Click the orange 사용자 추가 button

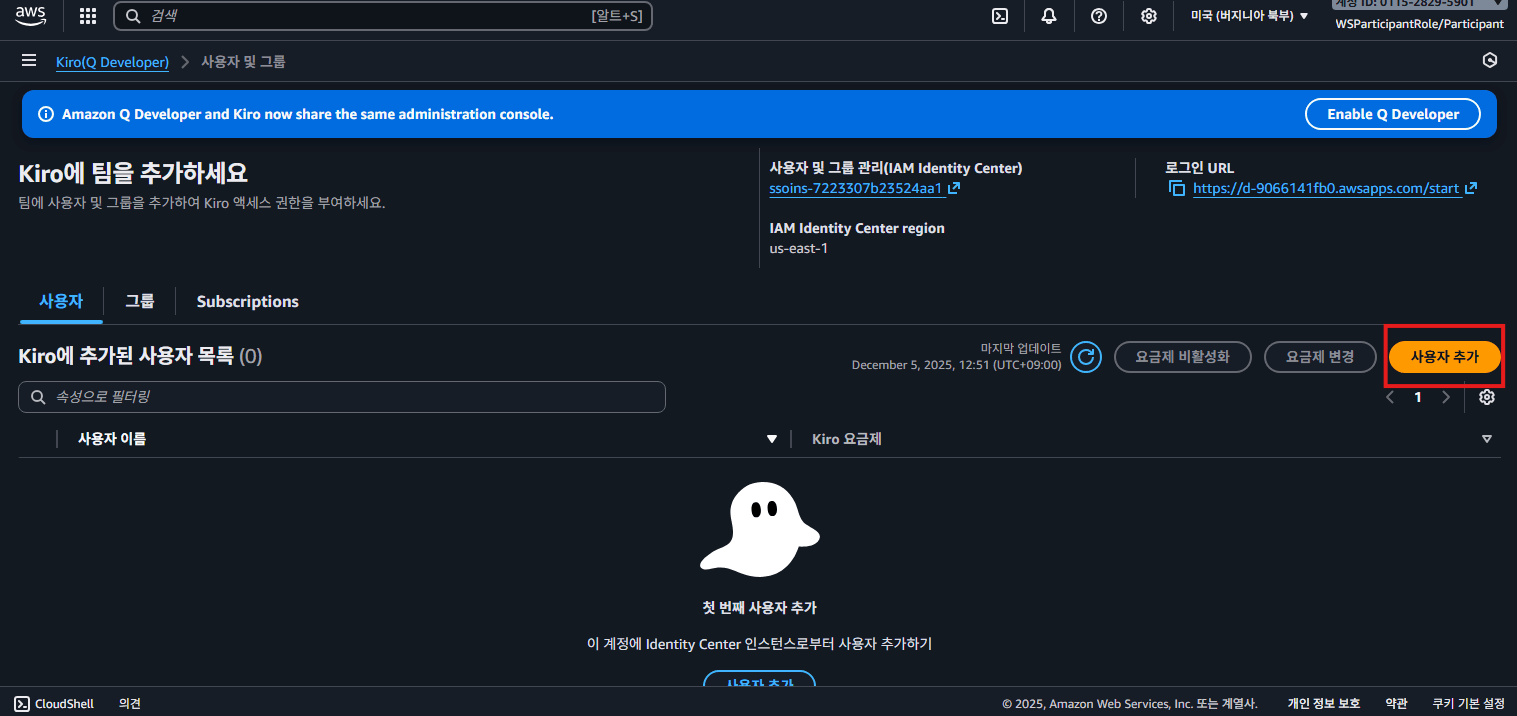tap(1444, 357)
